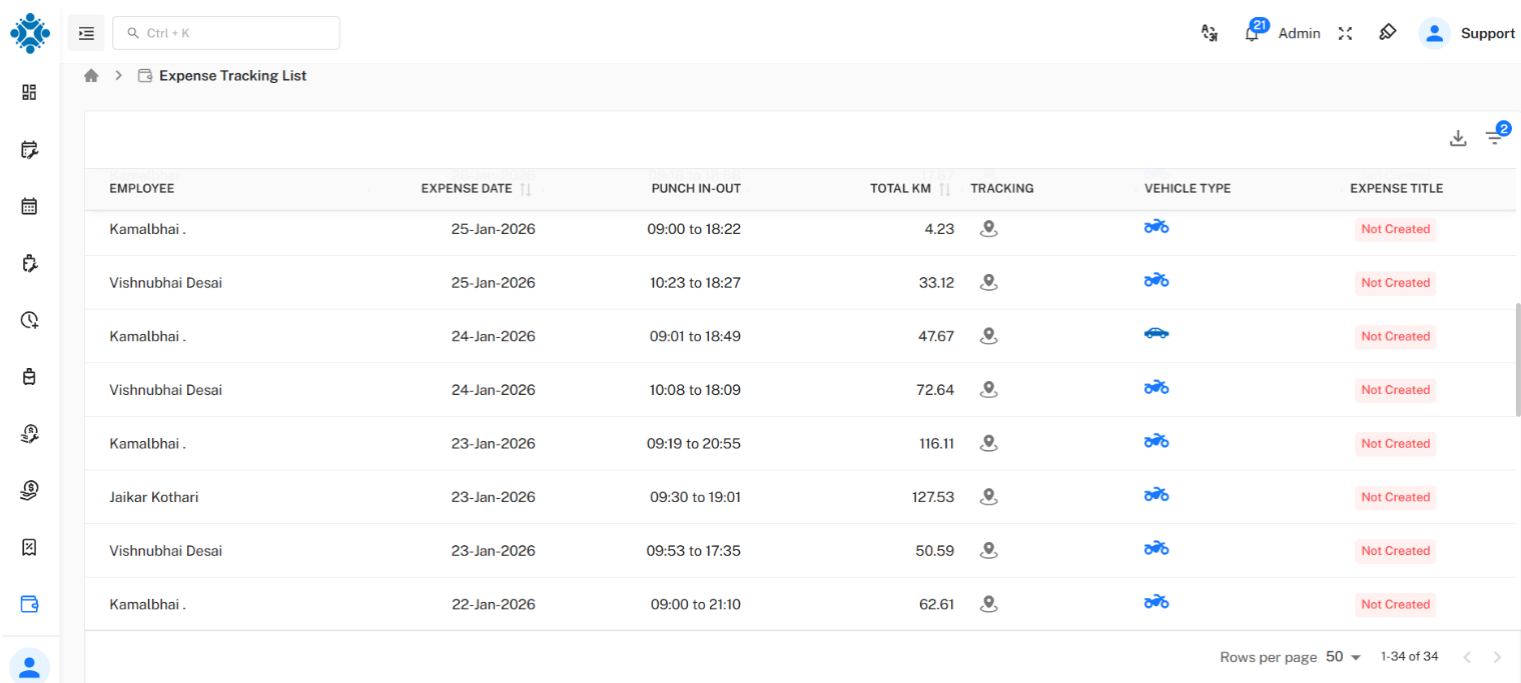Toggle the sidebar menu collapse button

(86, 33)
